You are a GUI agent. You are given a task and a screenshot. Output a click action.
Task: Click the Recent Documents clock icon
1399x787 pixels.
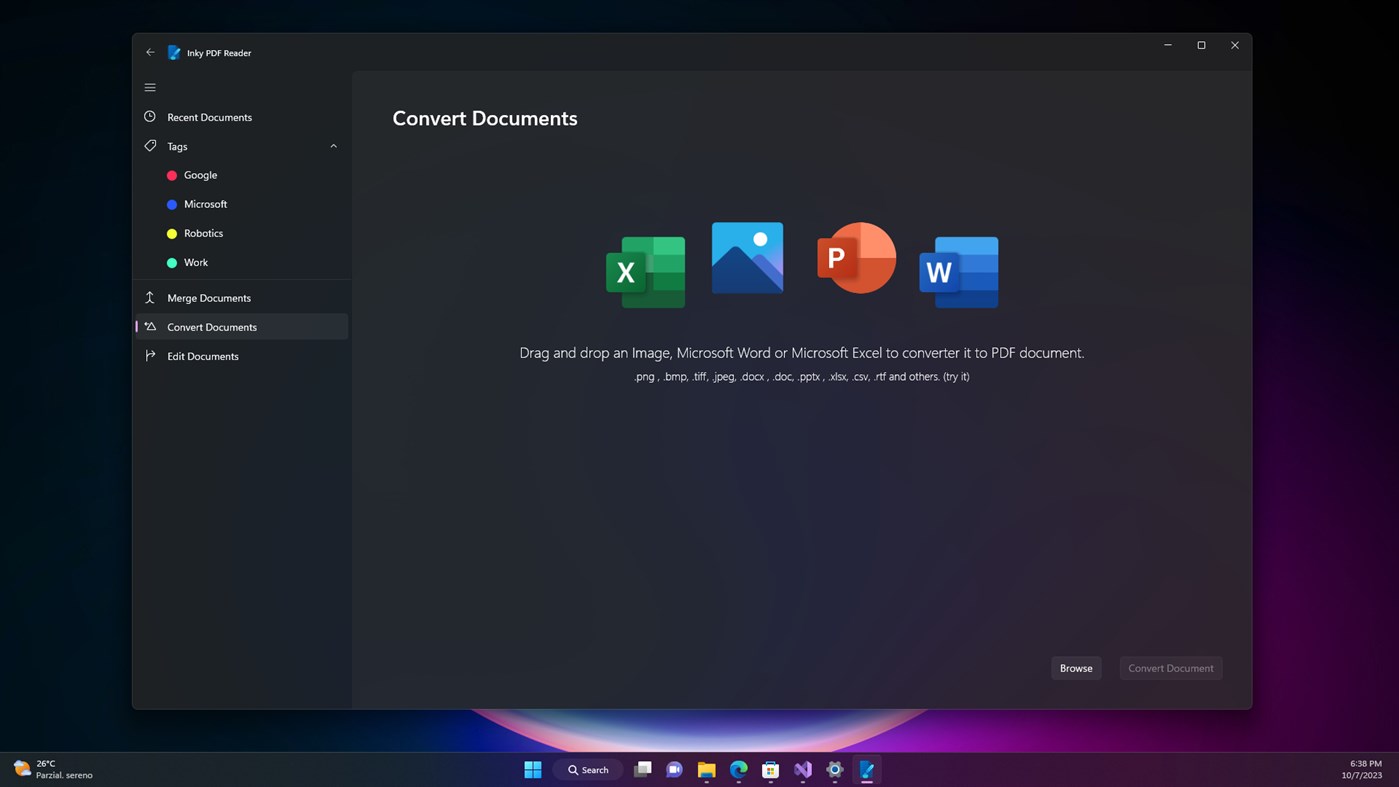pos(149,117)
